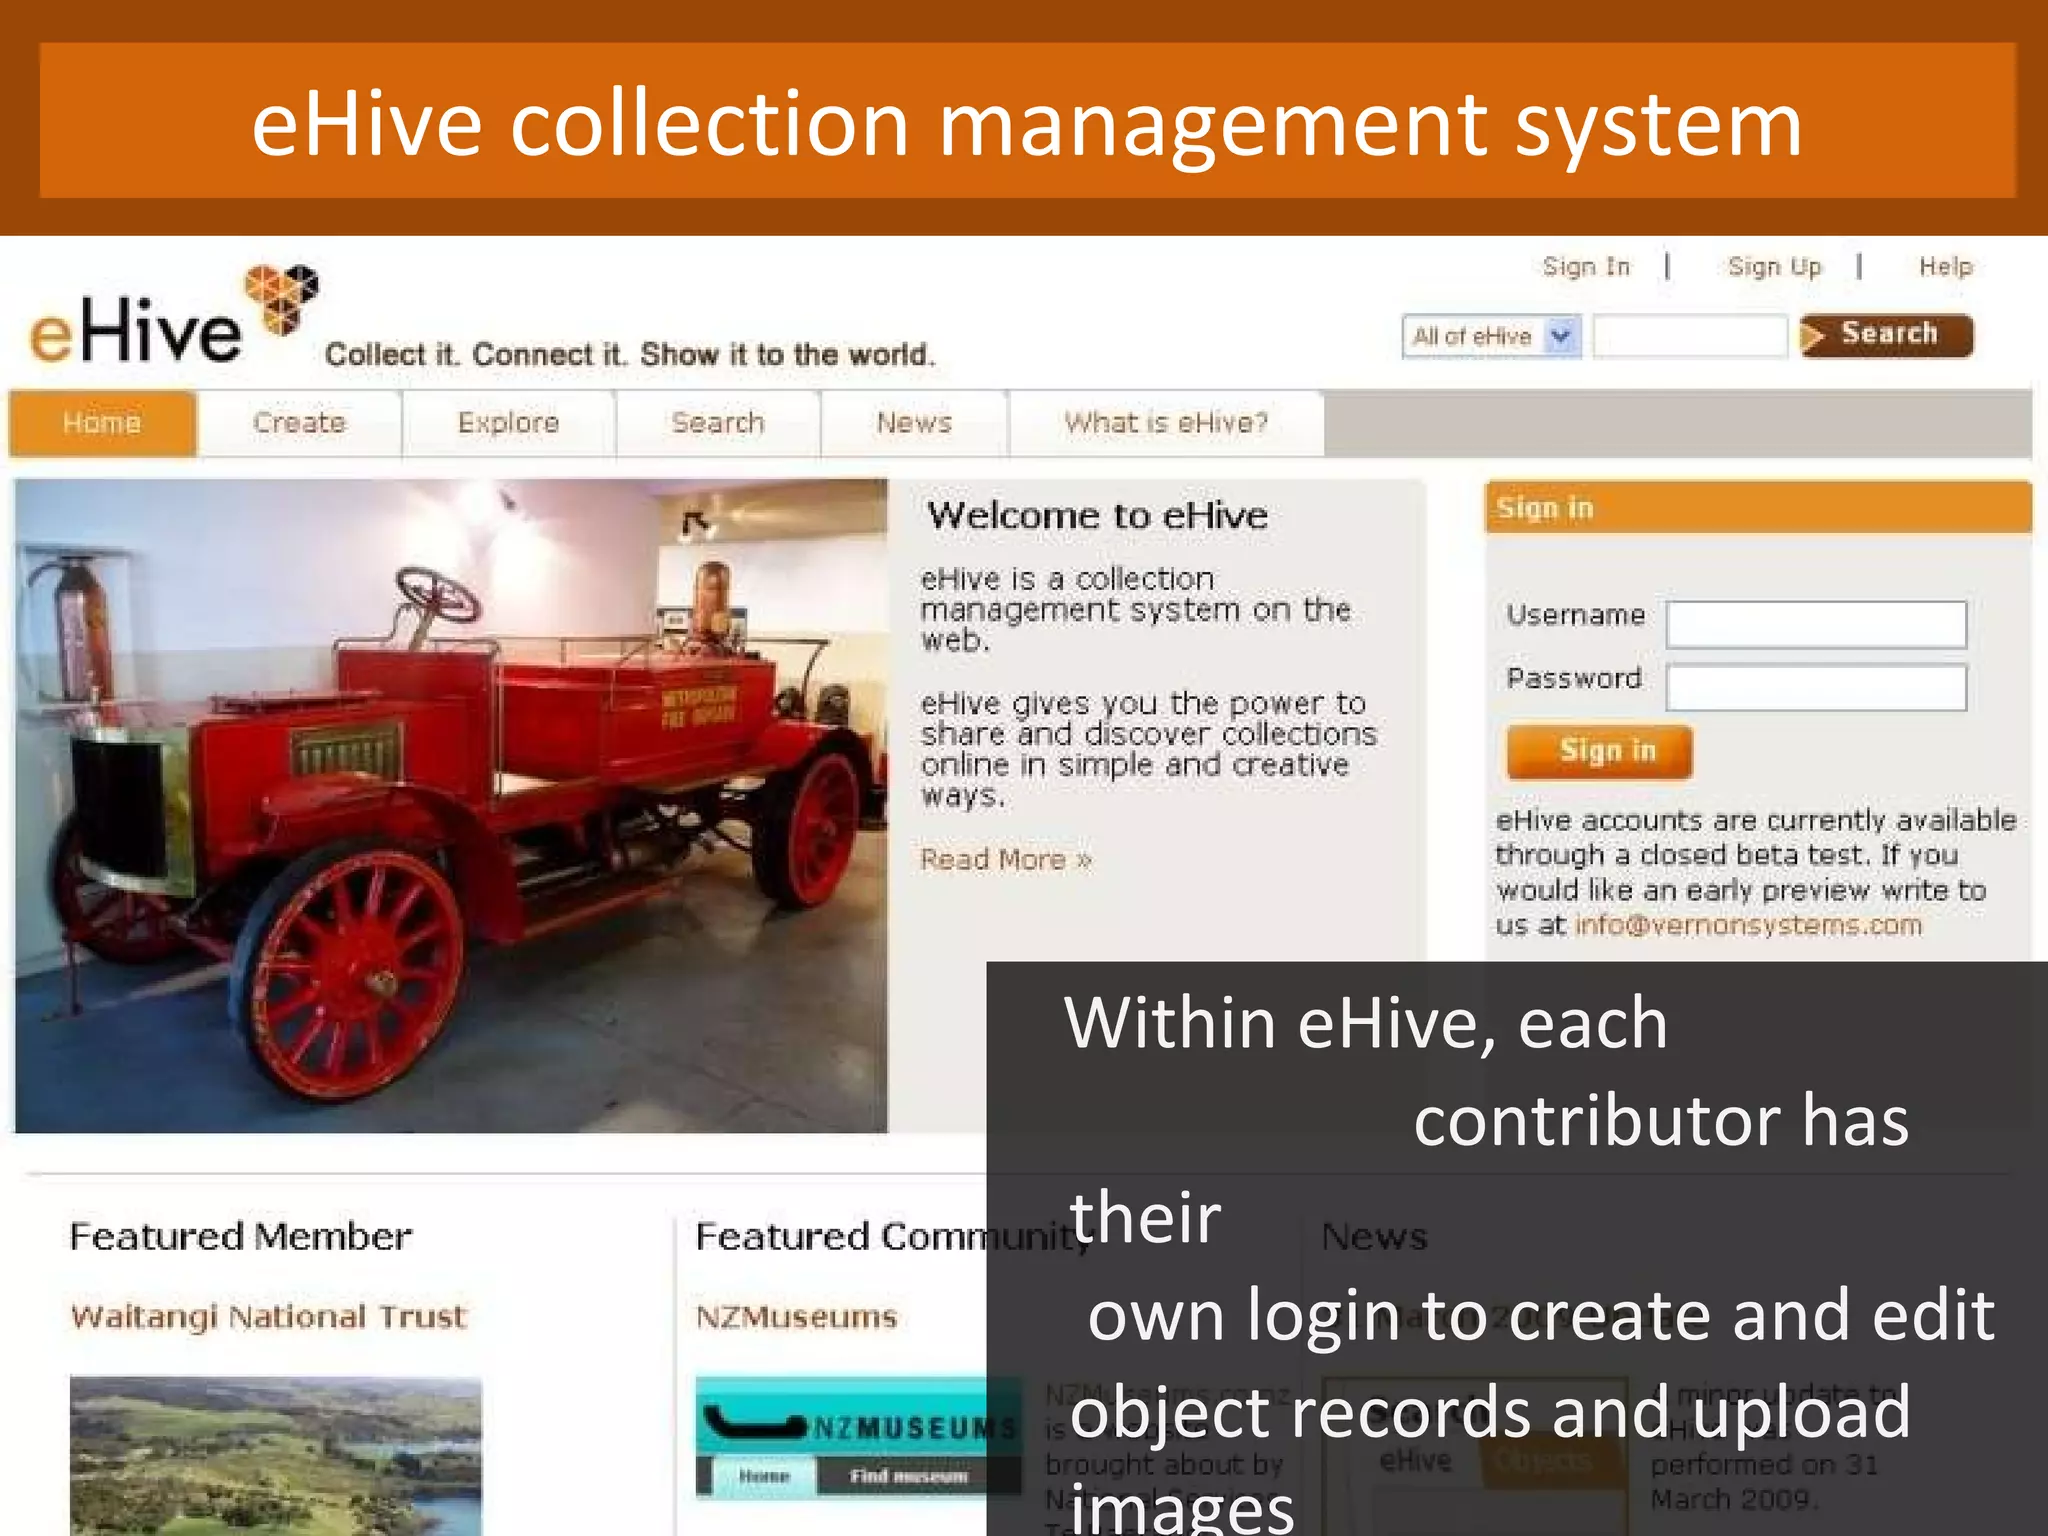Click the header search text field
Viewport: 2048px width, 1536px height.
(1689, 336)
